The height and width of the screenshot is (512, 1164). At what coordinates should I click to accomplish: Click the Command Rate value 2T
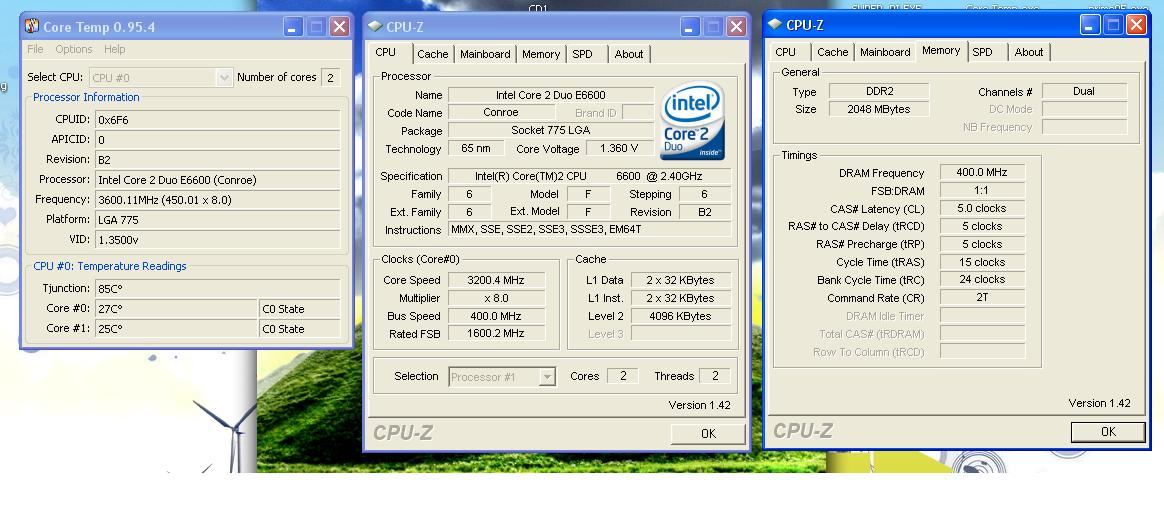[x=982, y=298]
